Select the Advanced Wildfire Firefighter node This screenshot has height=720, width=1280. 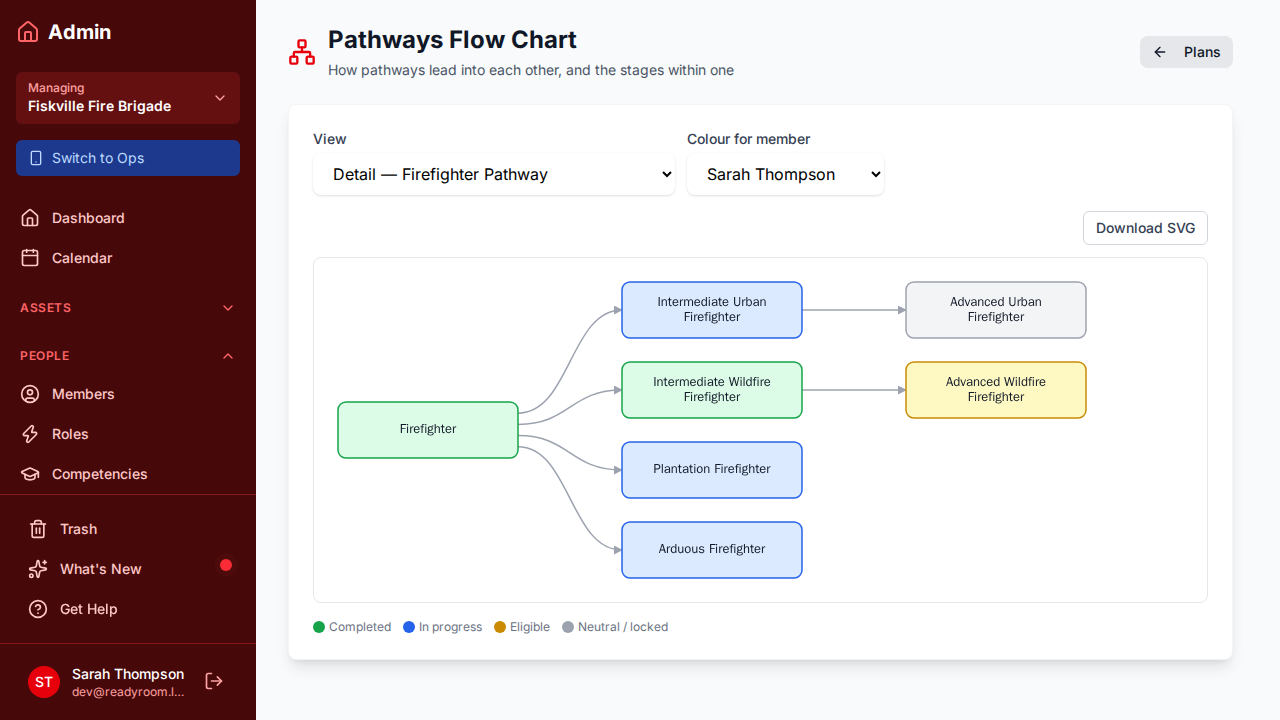[996, 390]
